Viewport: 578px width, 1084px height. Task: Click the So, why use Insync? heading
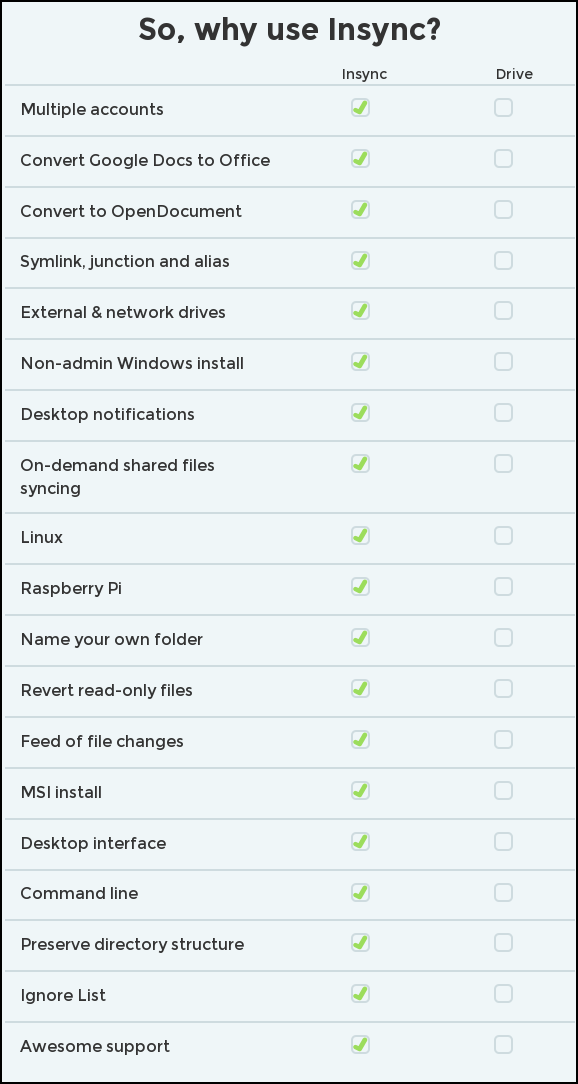pyautogui.click(x=289, y=30)
